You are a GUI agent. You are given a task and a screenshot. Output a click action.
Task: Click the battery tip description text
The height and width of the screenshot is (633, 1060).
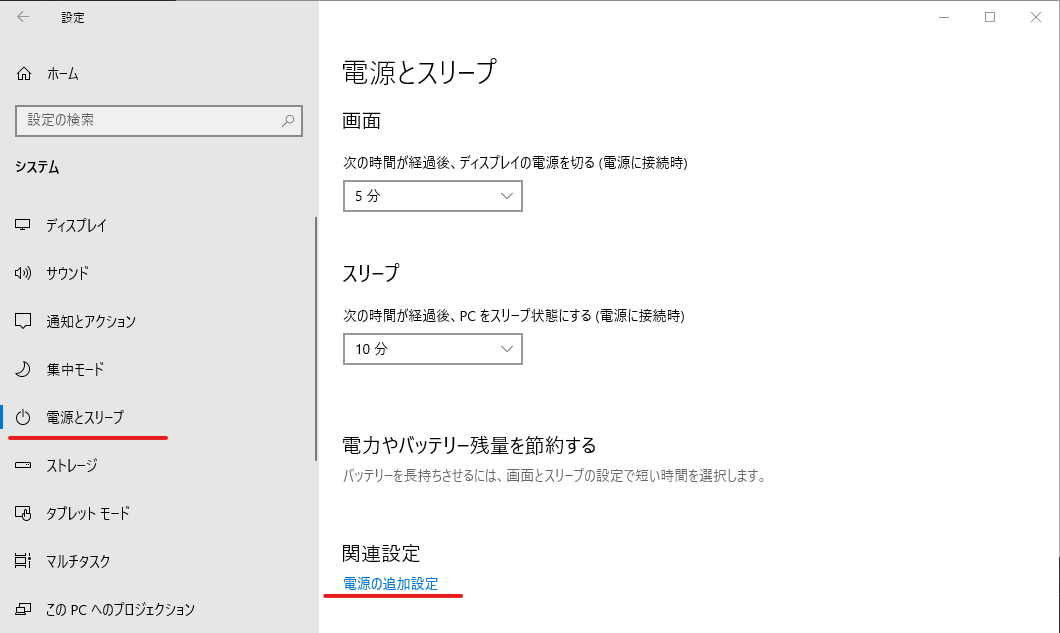[554, 476]
